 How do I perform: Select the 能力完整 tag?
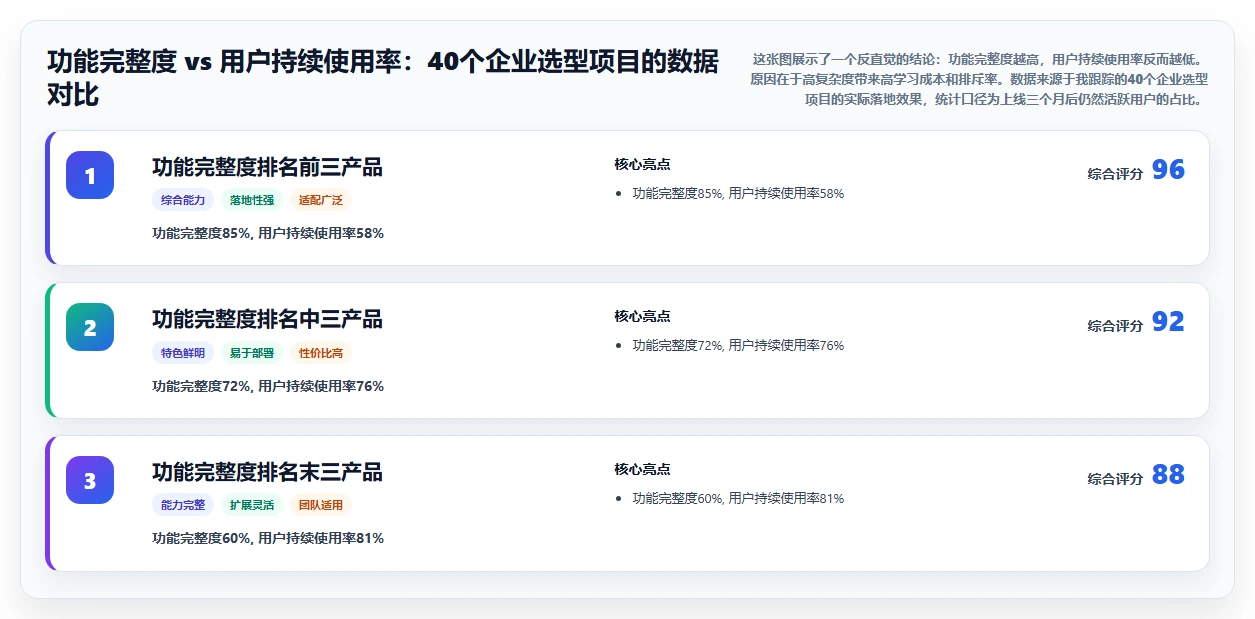click(x=183, y=505)
